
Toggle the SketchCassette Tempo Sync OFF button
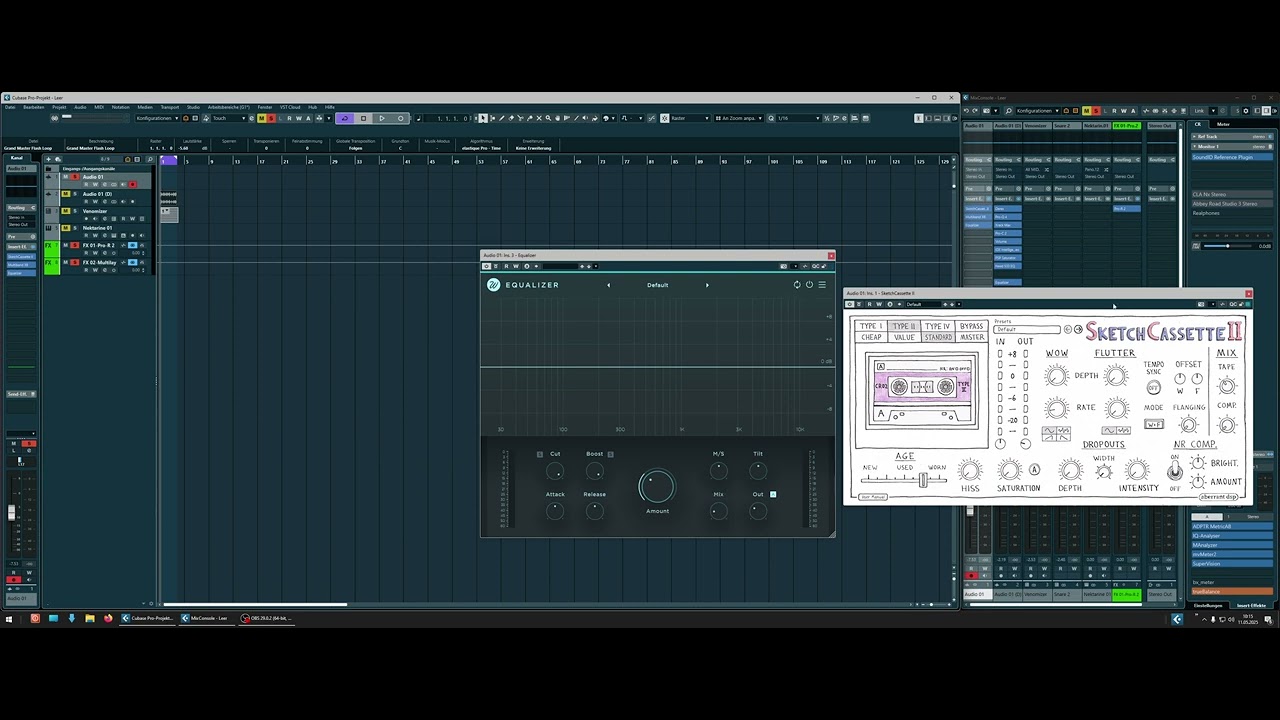[x=1153, y=387]
